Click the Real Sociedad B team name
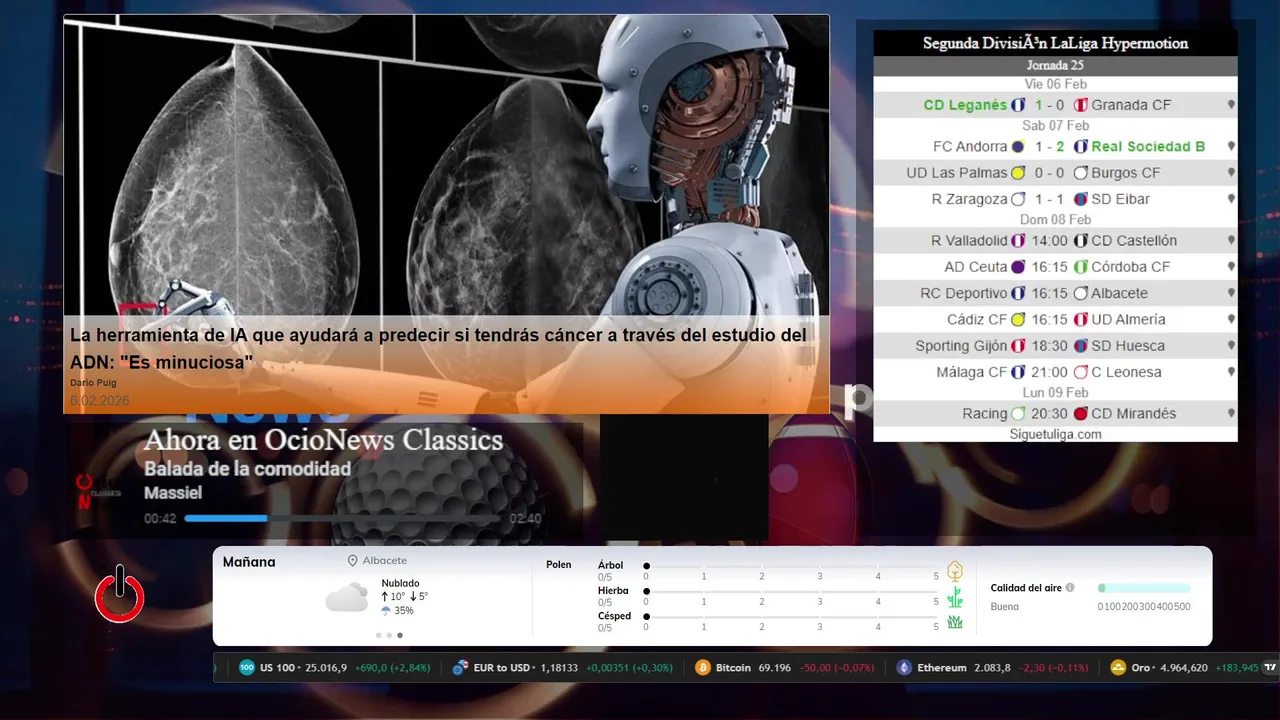This screenshot has height=720, width=1280. (x=1148, y=146)
